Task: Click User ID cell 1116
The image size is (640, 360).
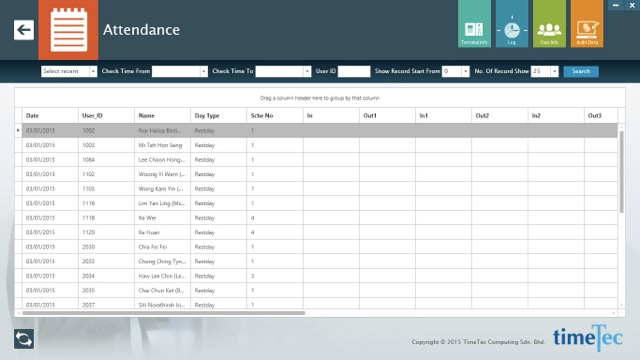Action: pos(106,203)
